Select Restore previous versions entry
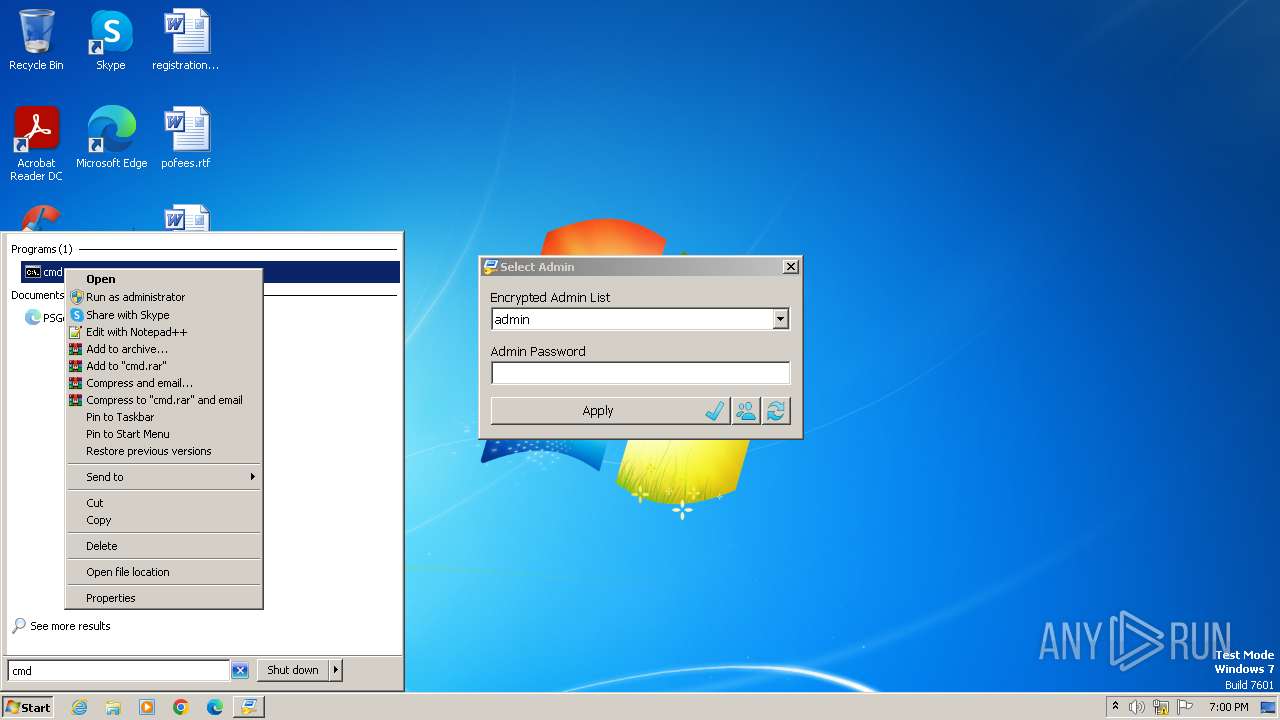This screenshot has width=1280, height=720. pyautogui.click(x=164, y=451)
